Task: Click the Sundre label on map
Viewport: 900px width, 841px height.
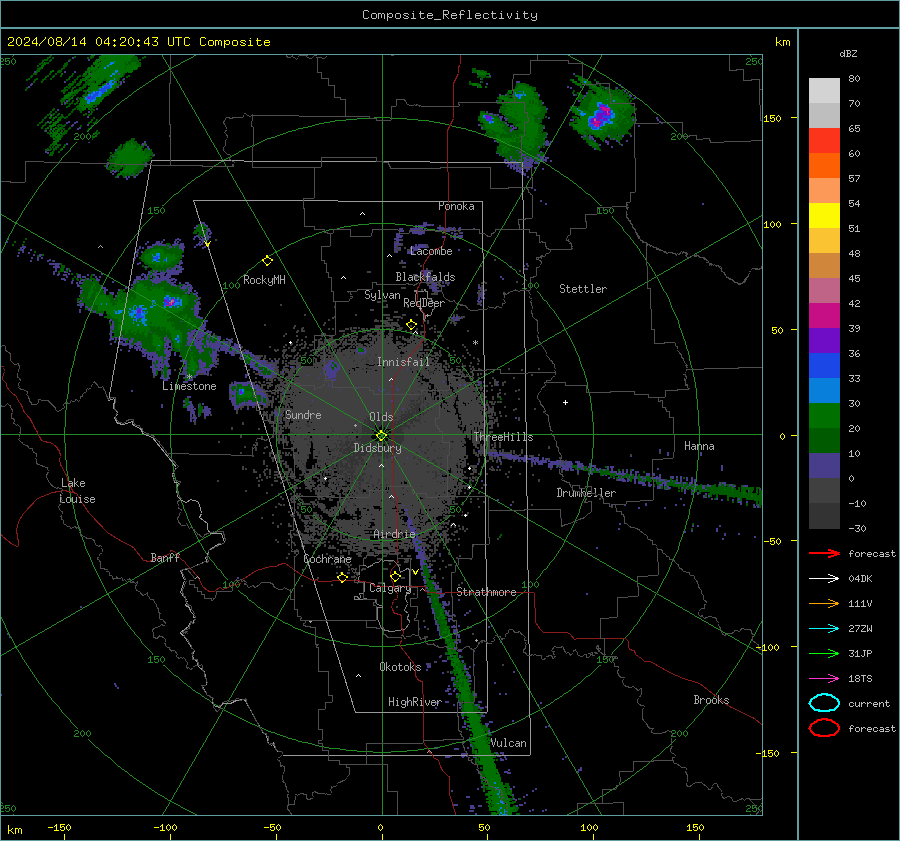Action: 303,414
